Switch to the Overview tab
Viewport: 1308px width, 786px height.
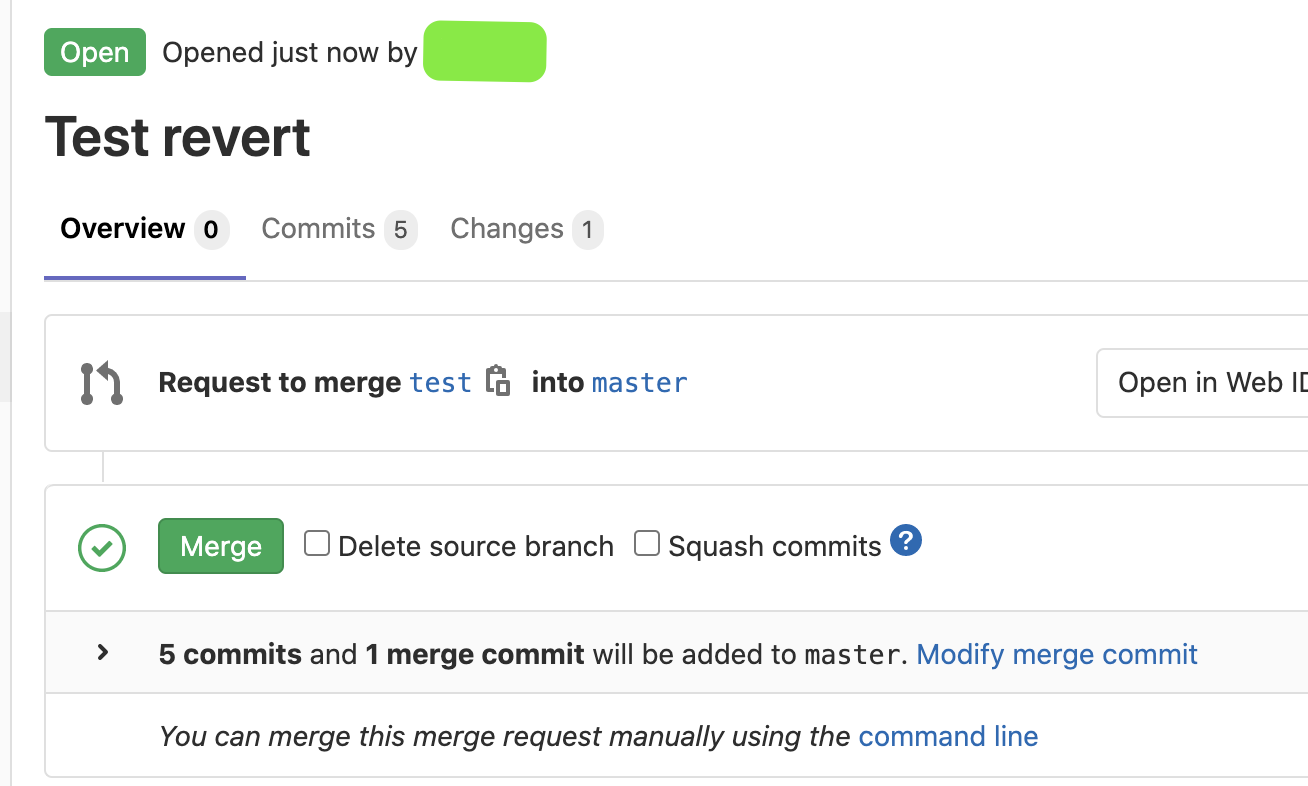click(x=123, y=229)
